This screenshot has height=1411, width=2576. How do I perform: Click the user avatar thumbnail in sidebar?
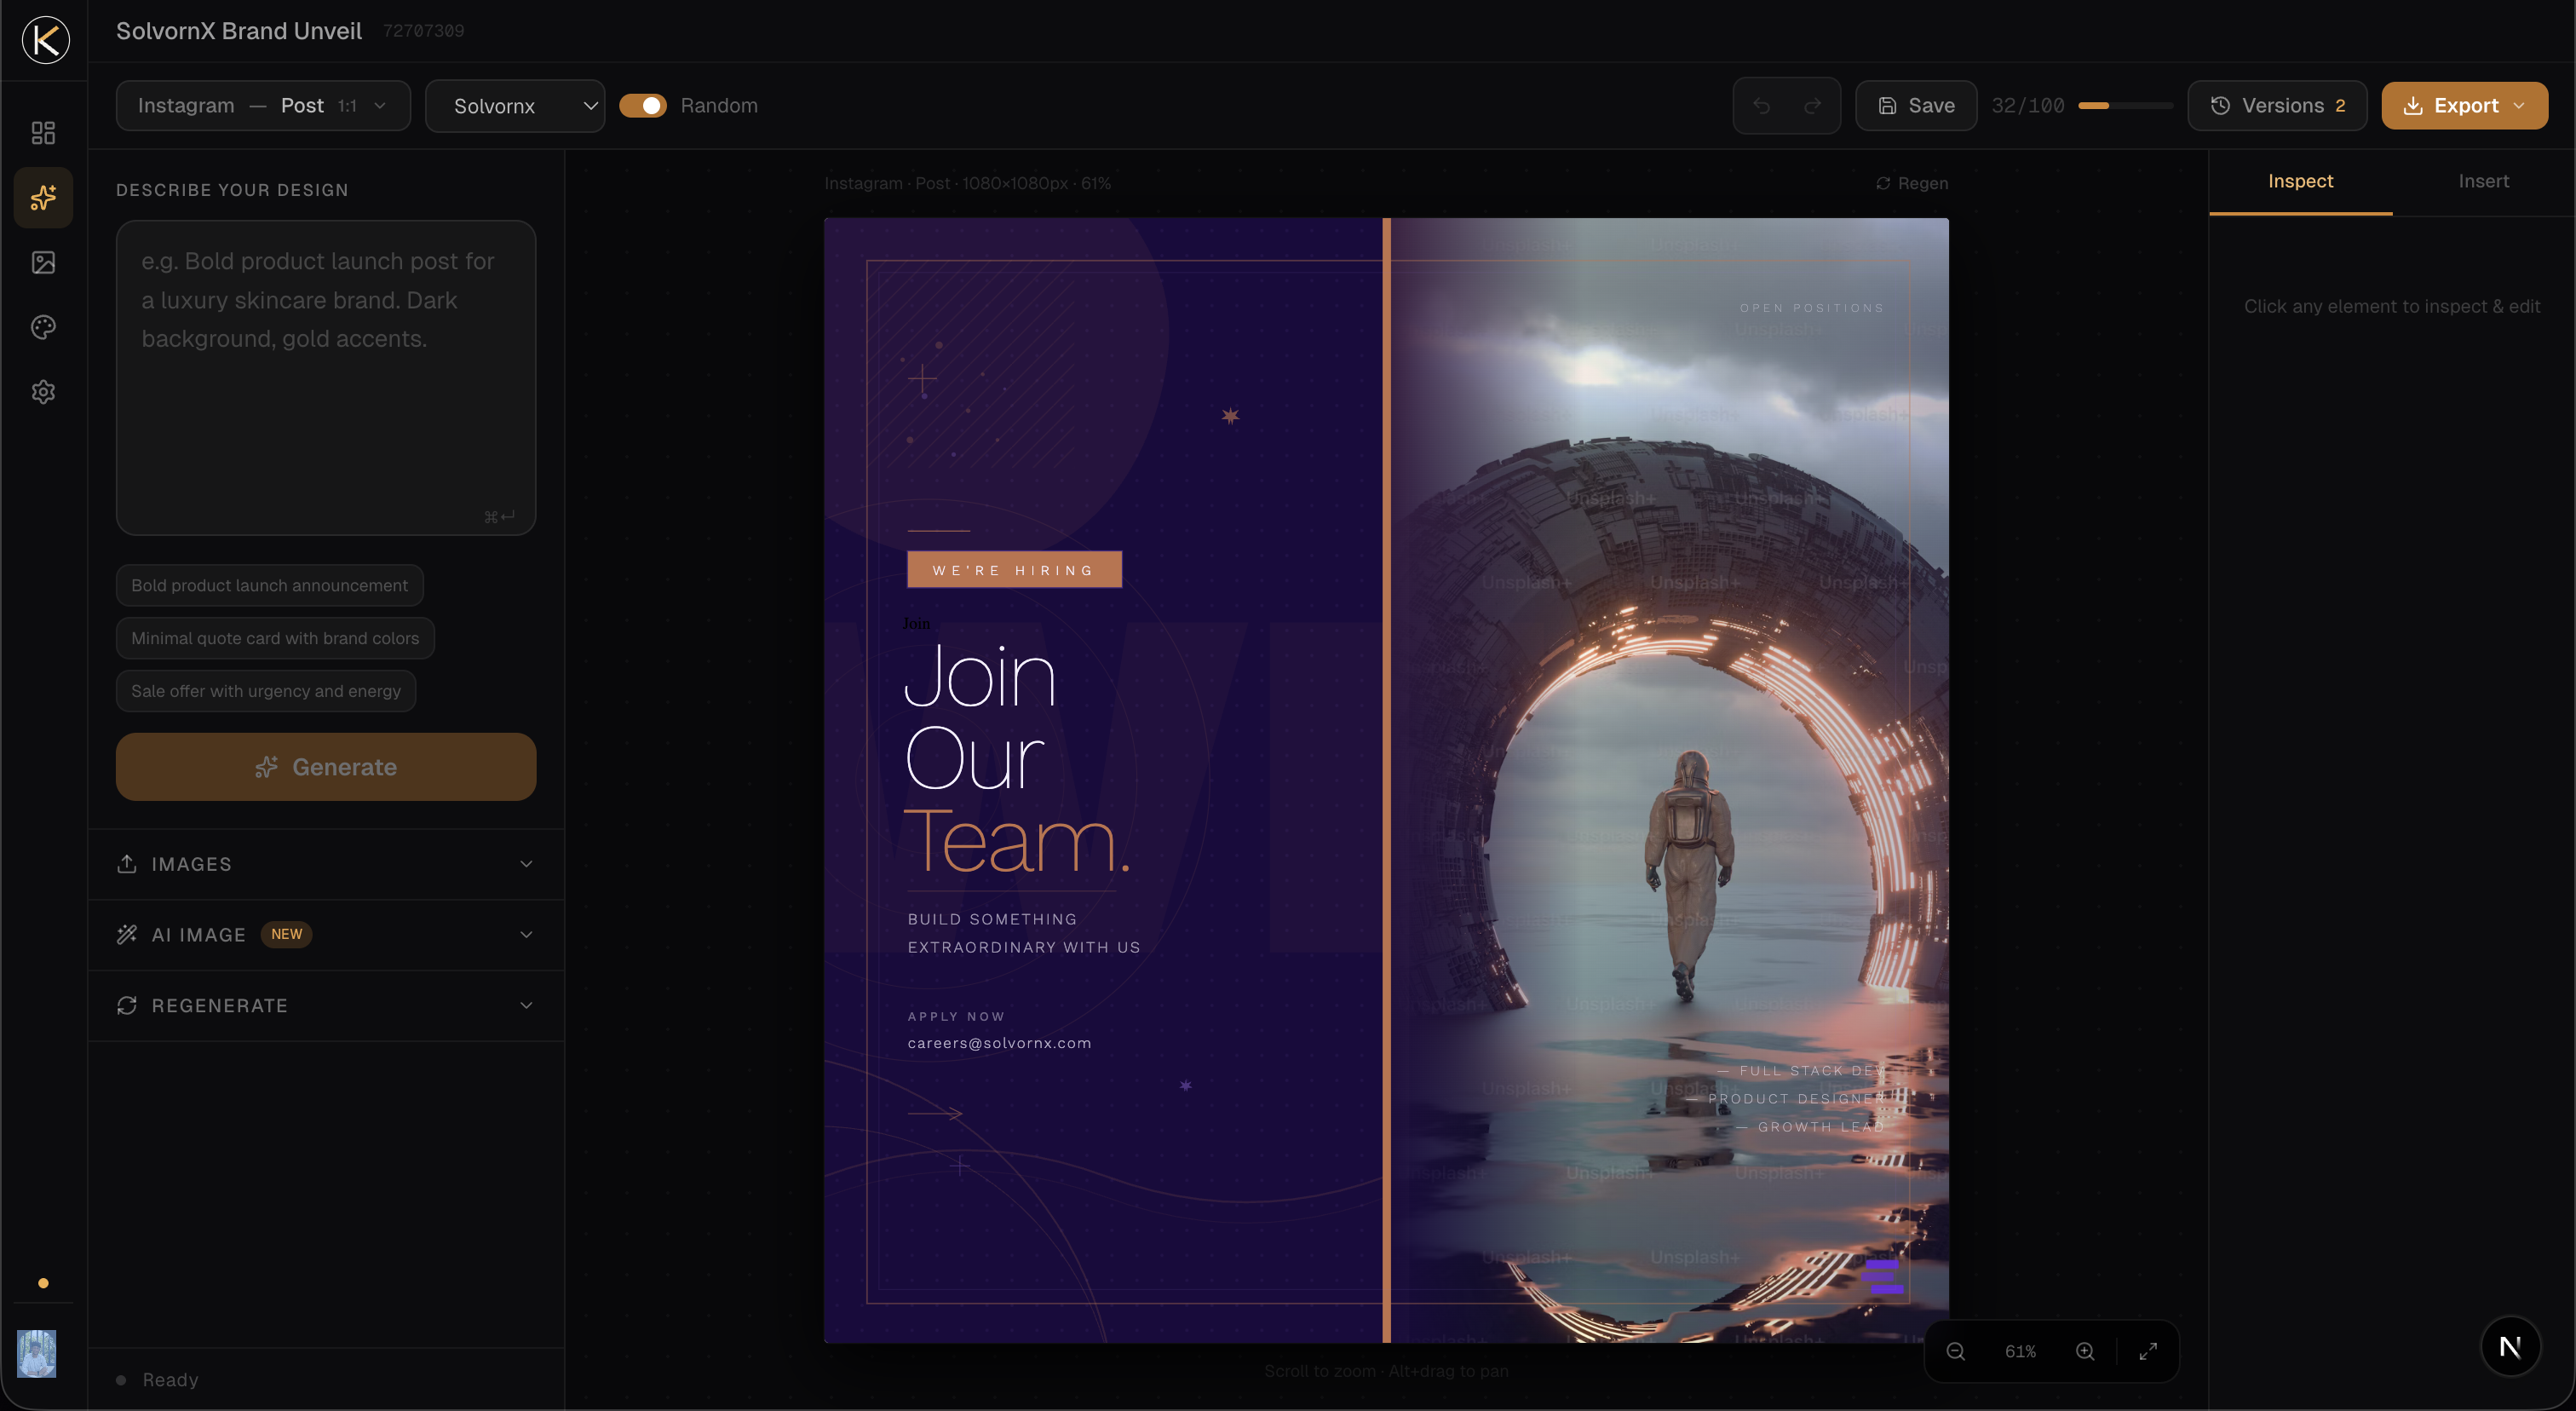[37, 1353]
